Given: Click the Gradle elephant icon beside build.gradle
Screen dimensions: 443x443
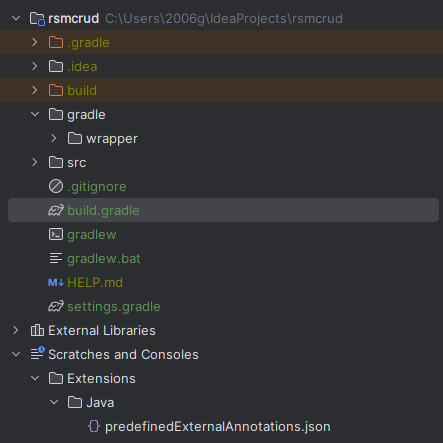Looking at the screenshot, I should point(56,210).
